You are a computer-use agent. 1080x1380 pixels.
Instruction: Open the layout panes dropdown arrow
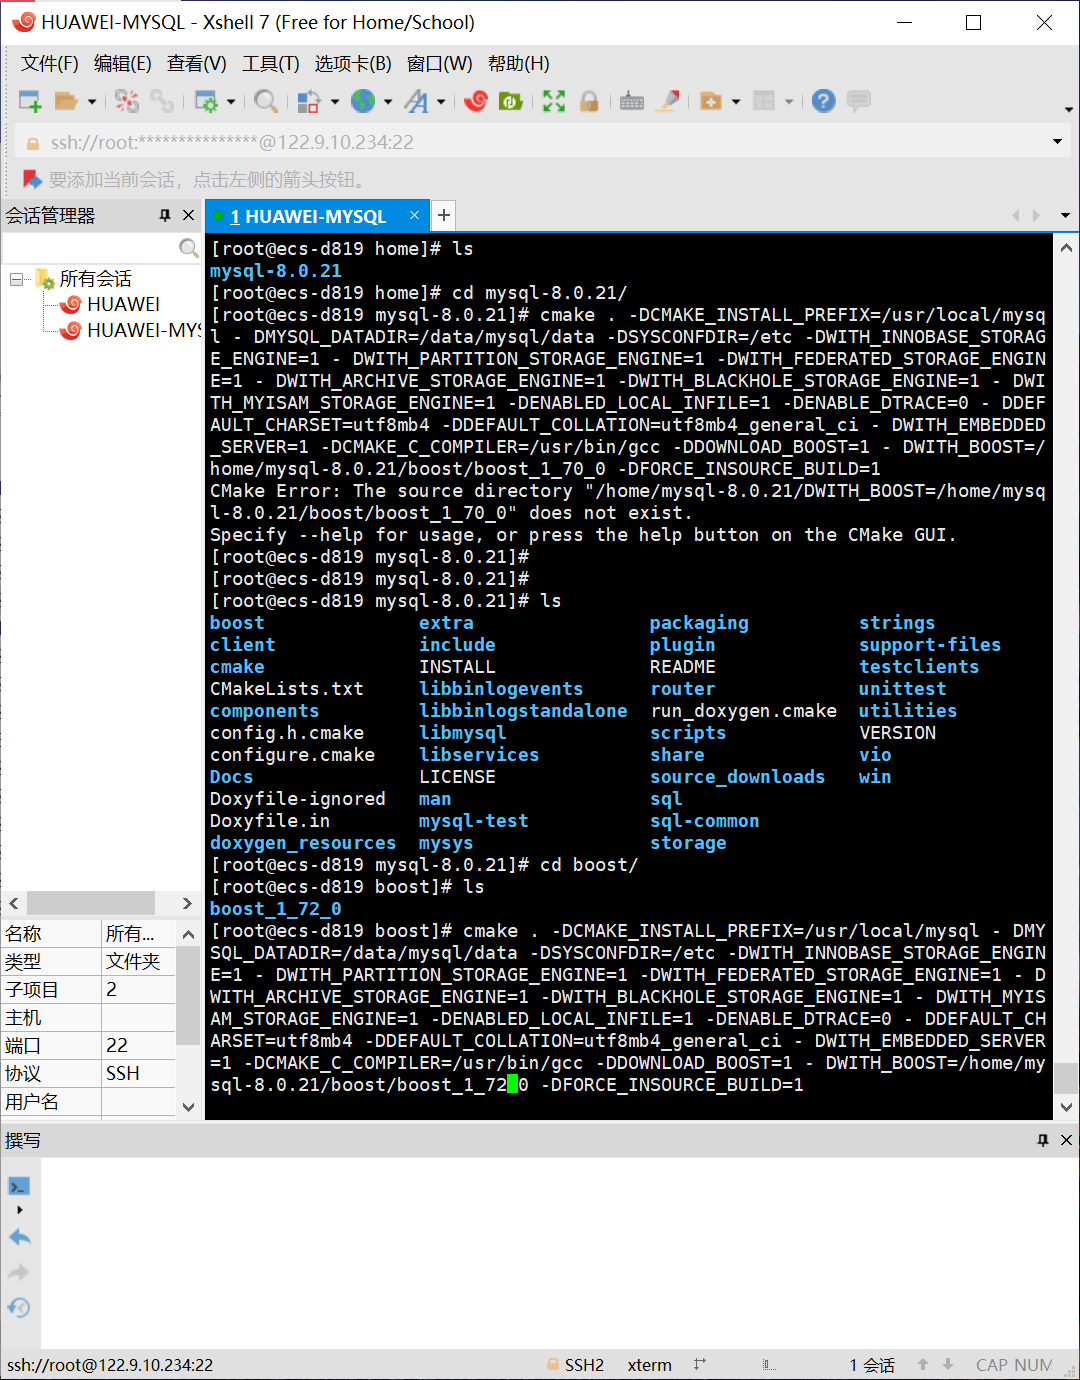click(789, 101)
